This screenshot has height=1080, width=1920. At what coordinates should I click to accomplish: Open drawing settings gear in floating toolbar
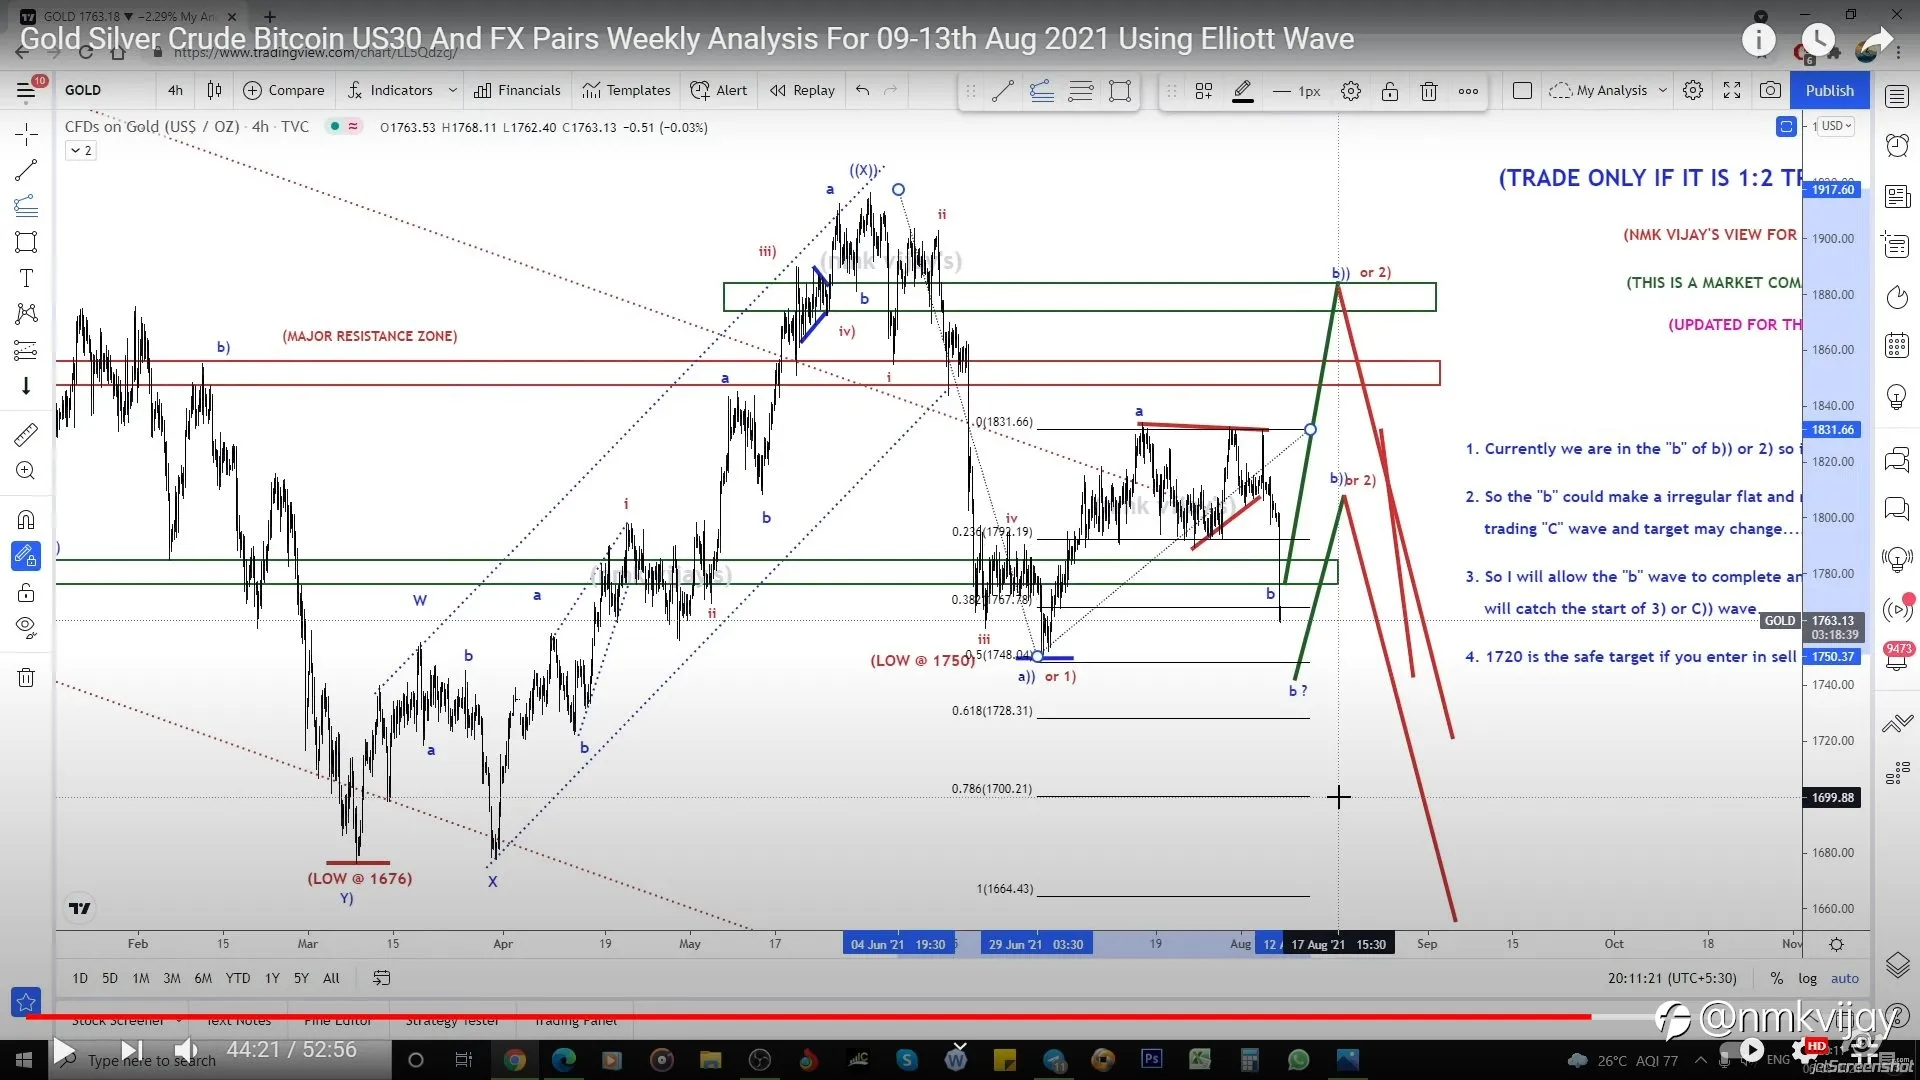tap(1351, 91)
